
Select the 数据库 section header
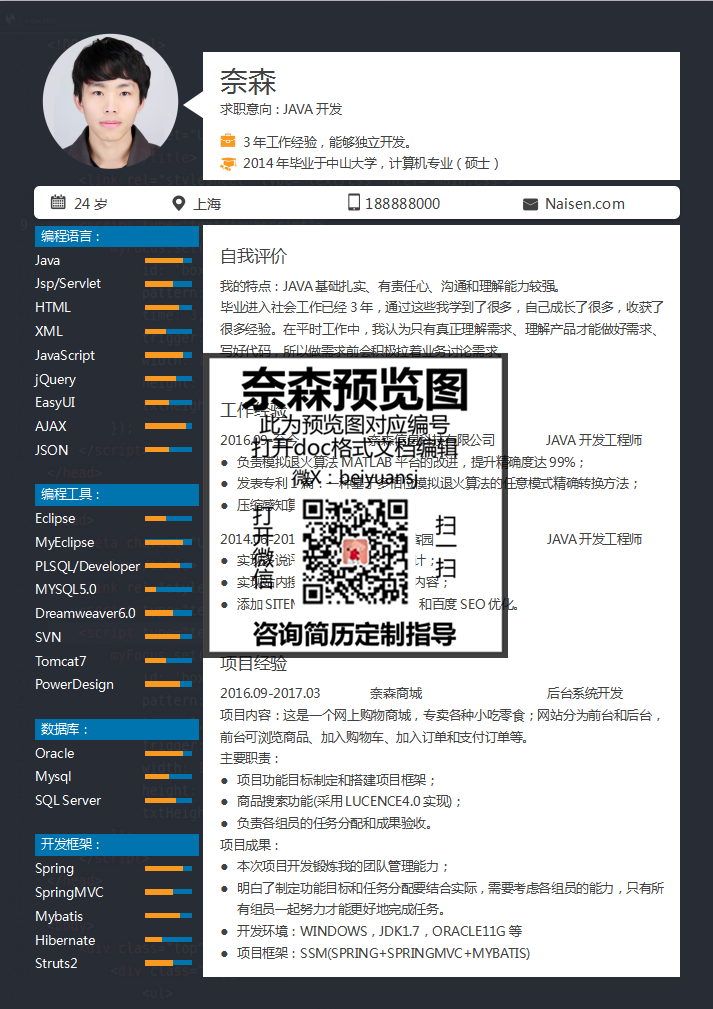[116, 729]
